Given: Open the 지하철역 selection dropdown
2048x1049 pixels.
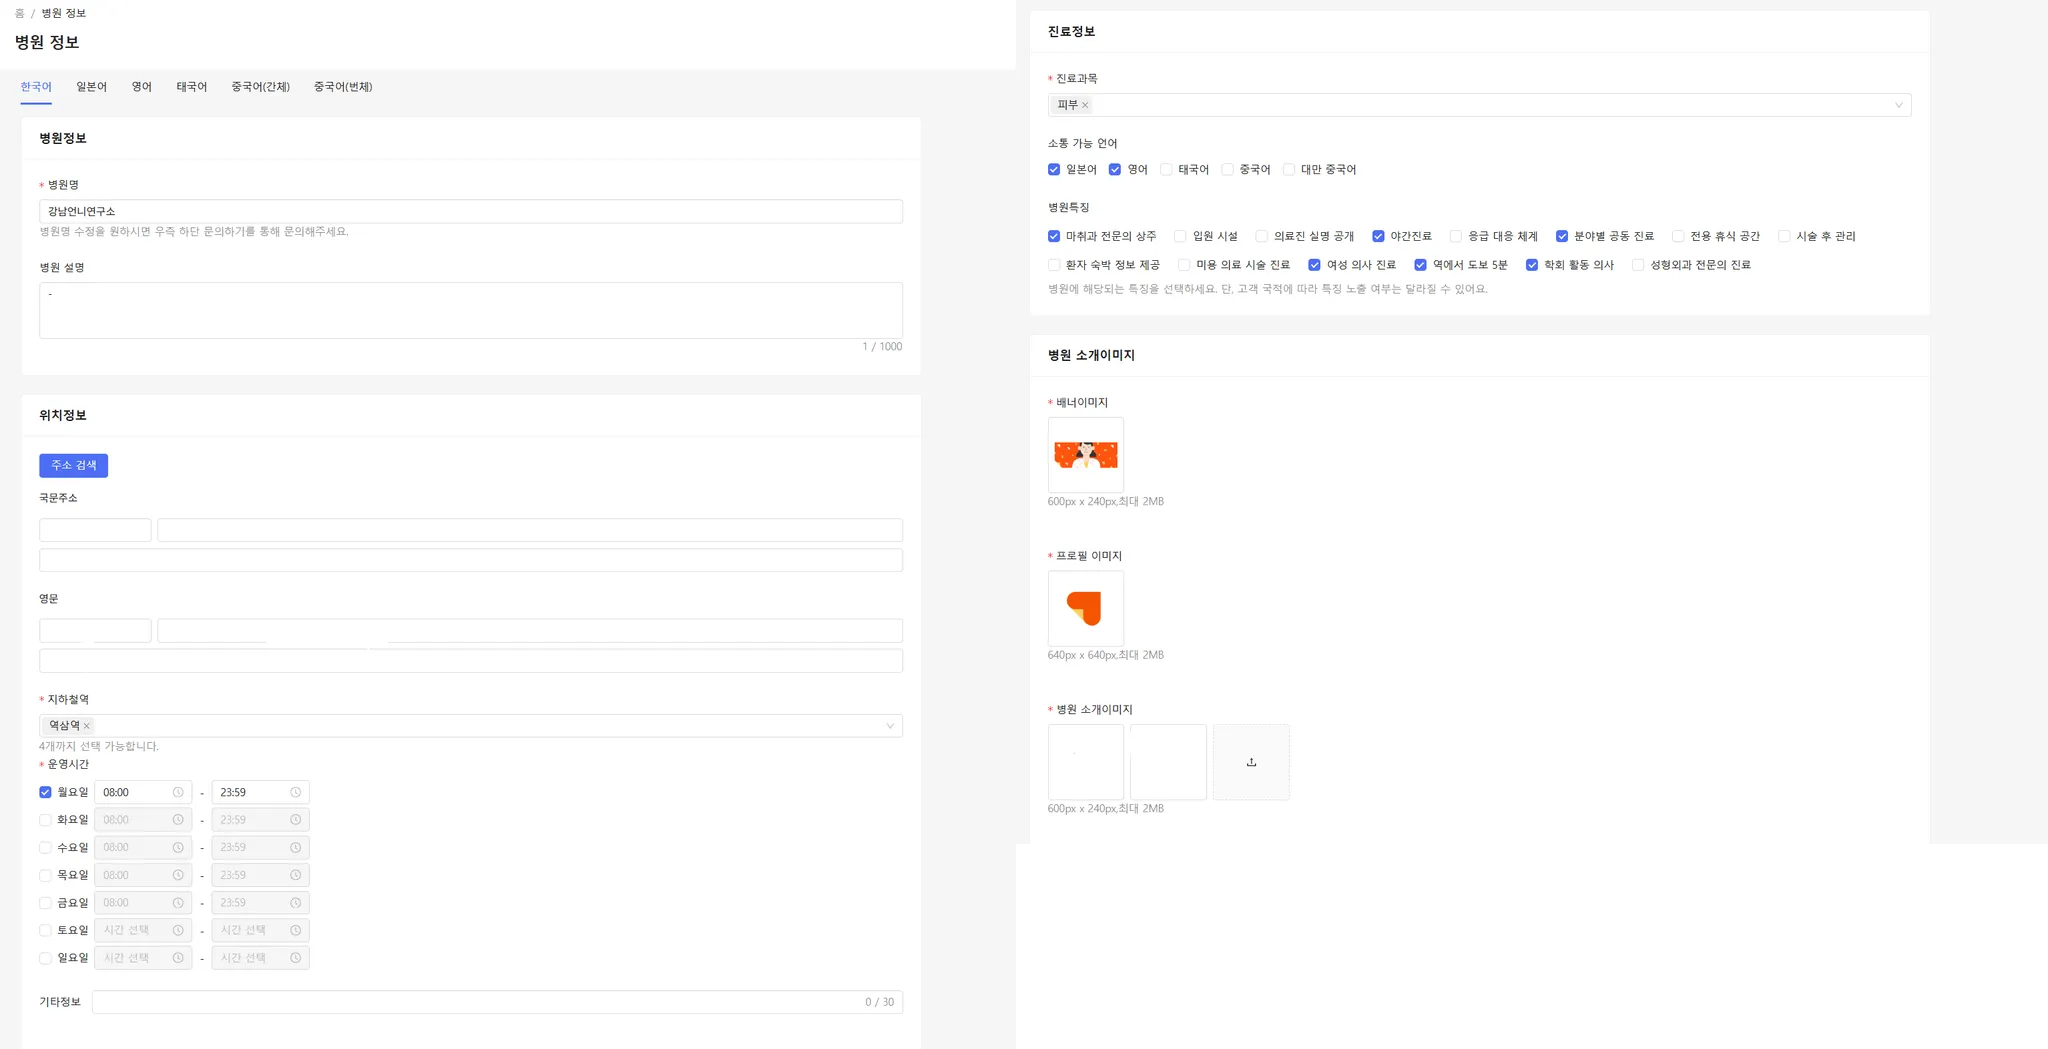Looking at the screenshot, I should [x=889, y=726].
